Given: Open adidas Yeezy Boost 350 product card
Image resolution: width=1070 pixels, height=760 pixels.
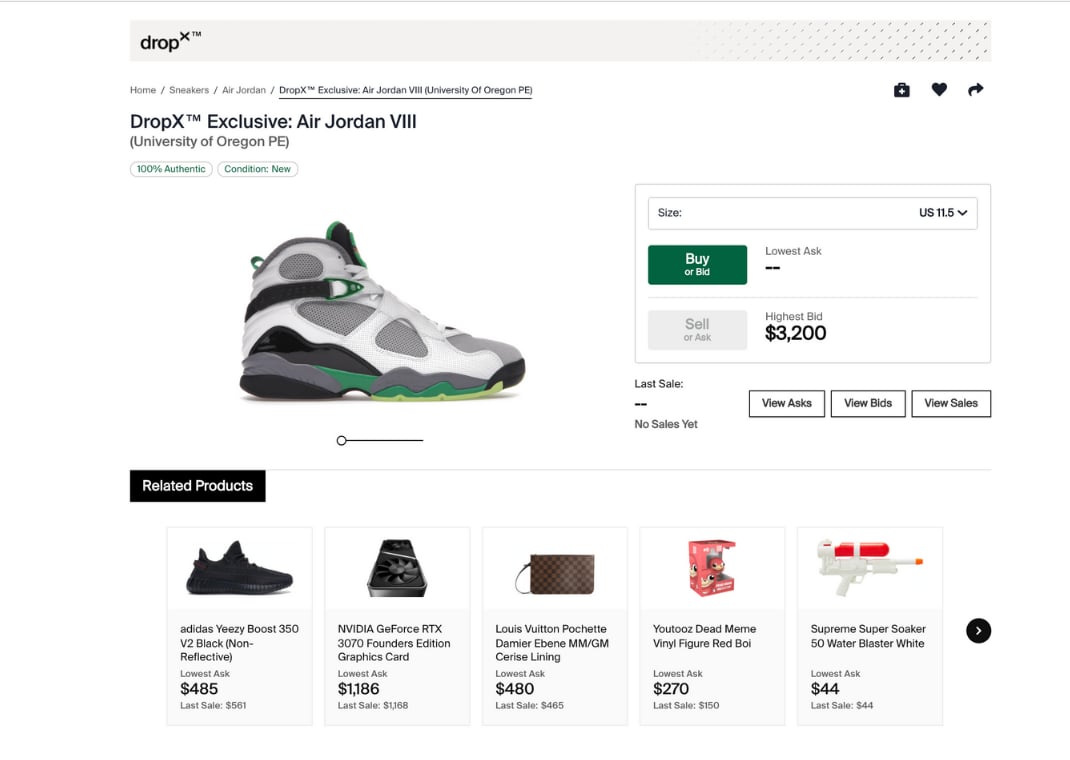Looking at the screenshot, I should coord(239,625).
